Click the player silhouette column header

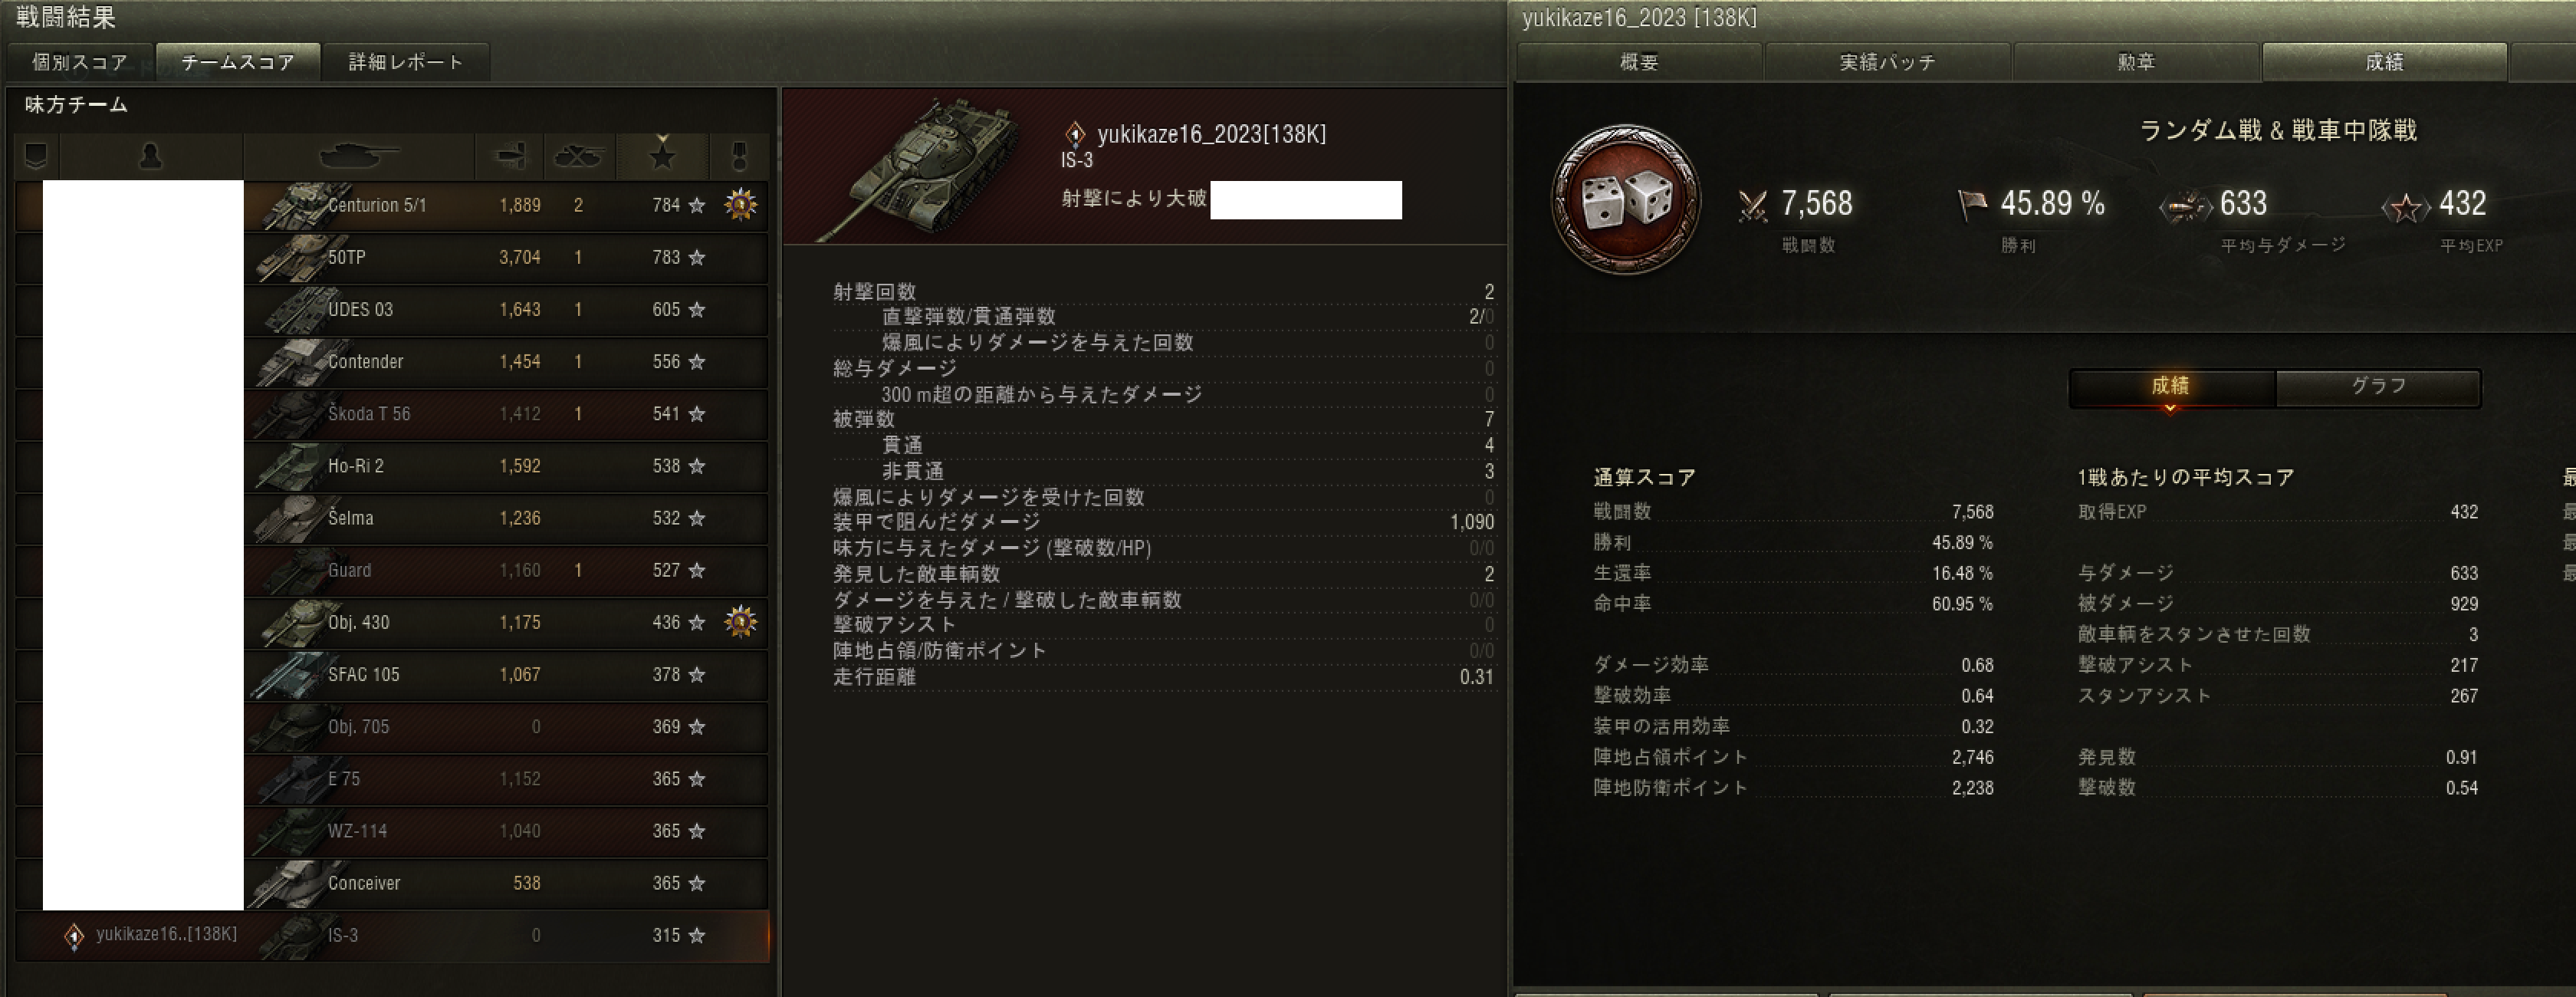tap(151, 156)
